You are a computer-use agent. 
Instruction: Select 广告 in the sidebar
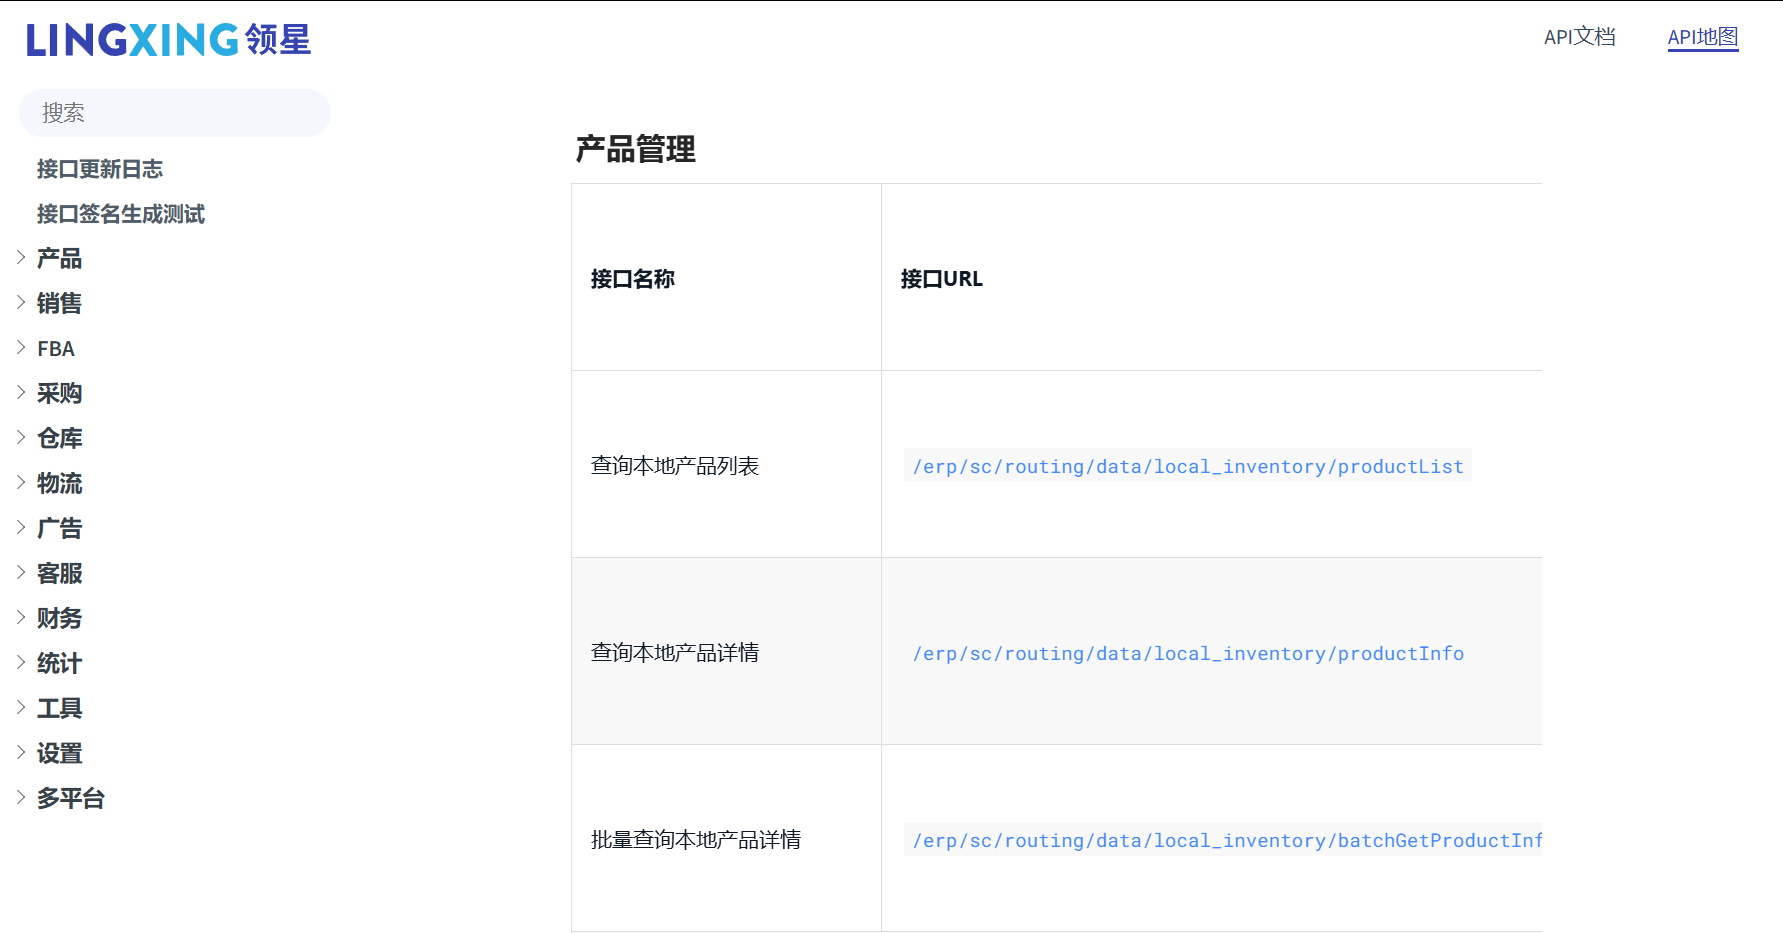(59, 528)
